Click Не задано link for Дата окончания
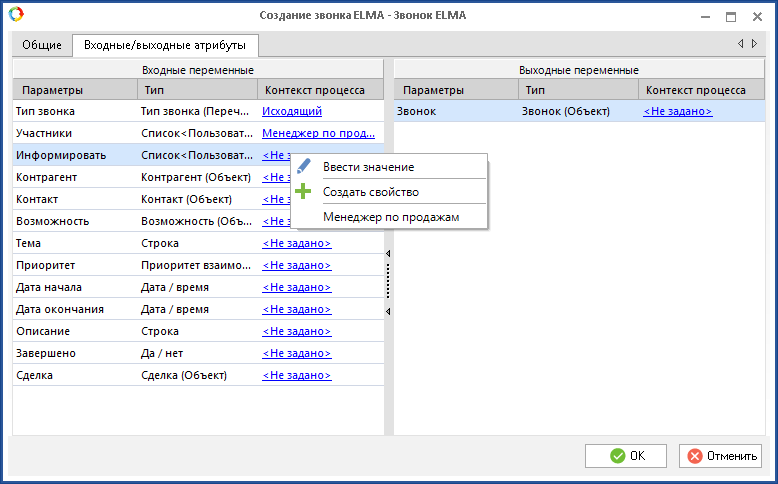 pyautogui.click(x=297, y=309)
